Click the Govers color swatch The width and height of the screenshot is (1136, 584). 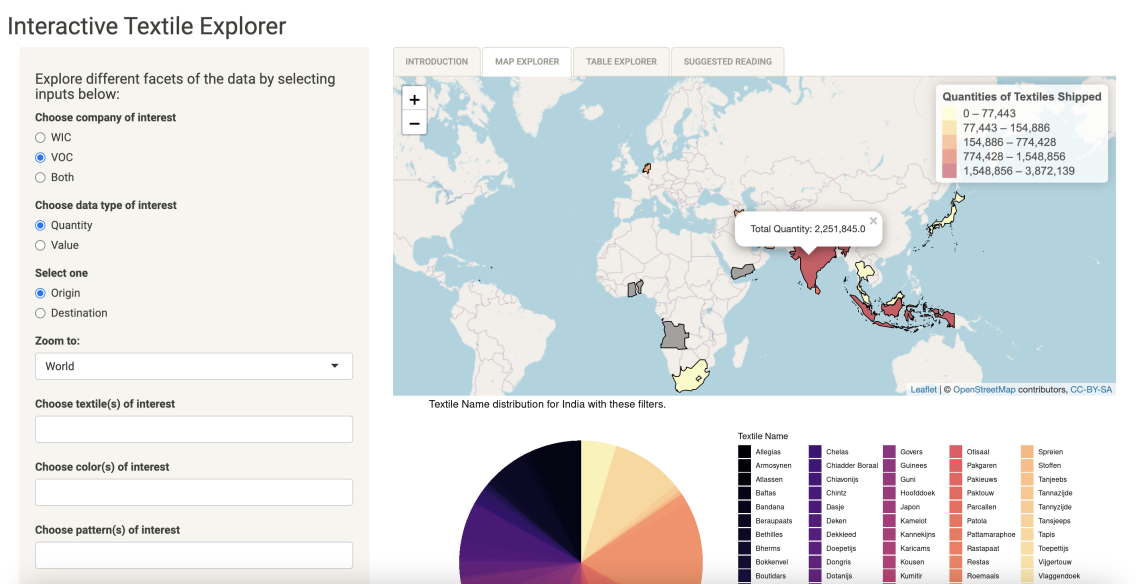(890, 451)
